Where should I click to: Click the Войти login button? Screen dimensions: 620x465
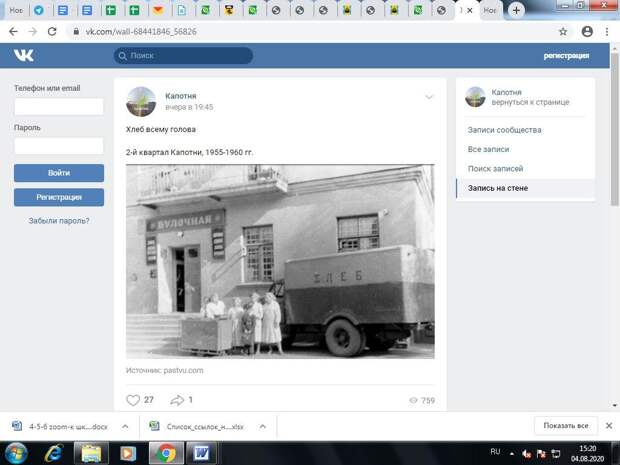click(x=59, y=173)
